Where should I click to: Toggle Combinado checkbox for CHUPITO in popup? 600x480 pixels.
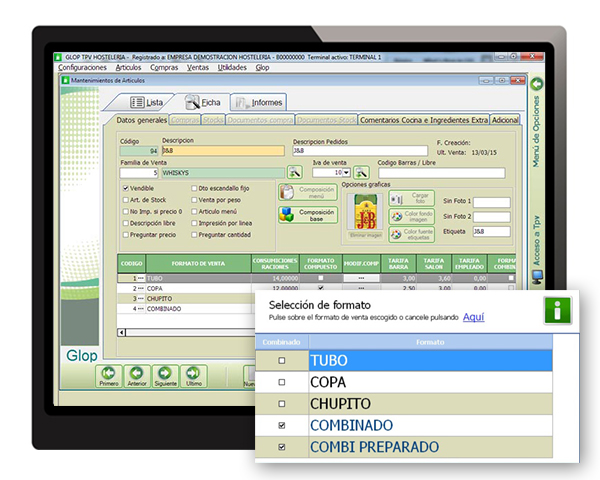(282, 404)
